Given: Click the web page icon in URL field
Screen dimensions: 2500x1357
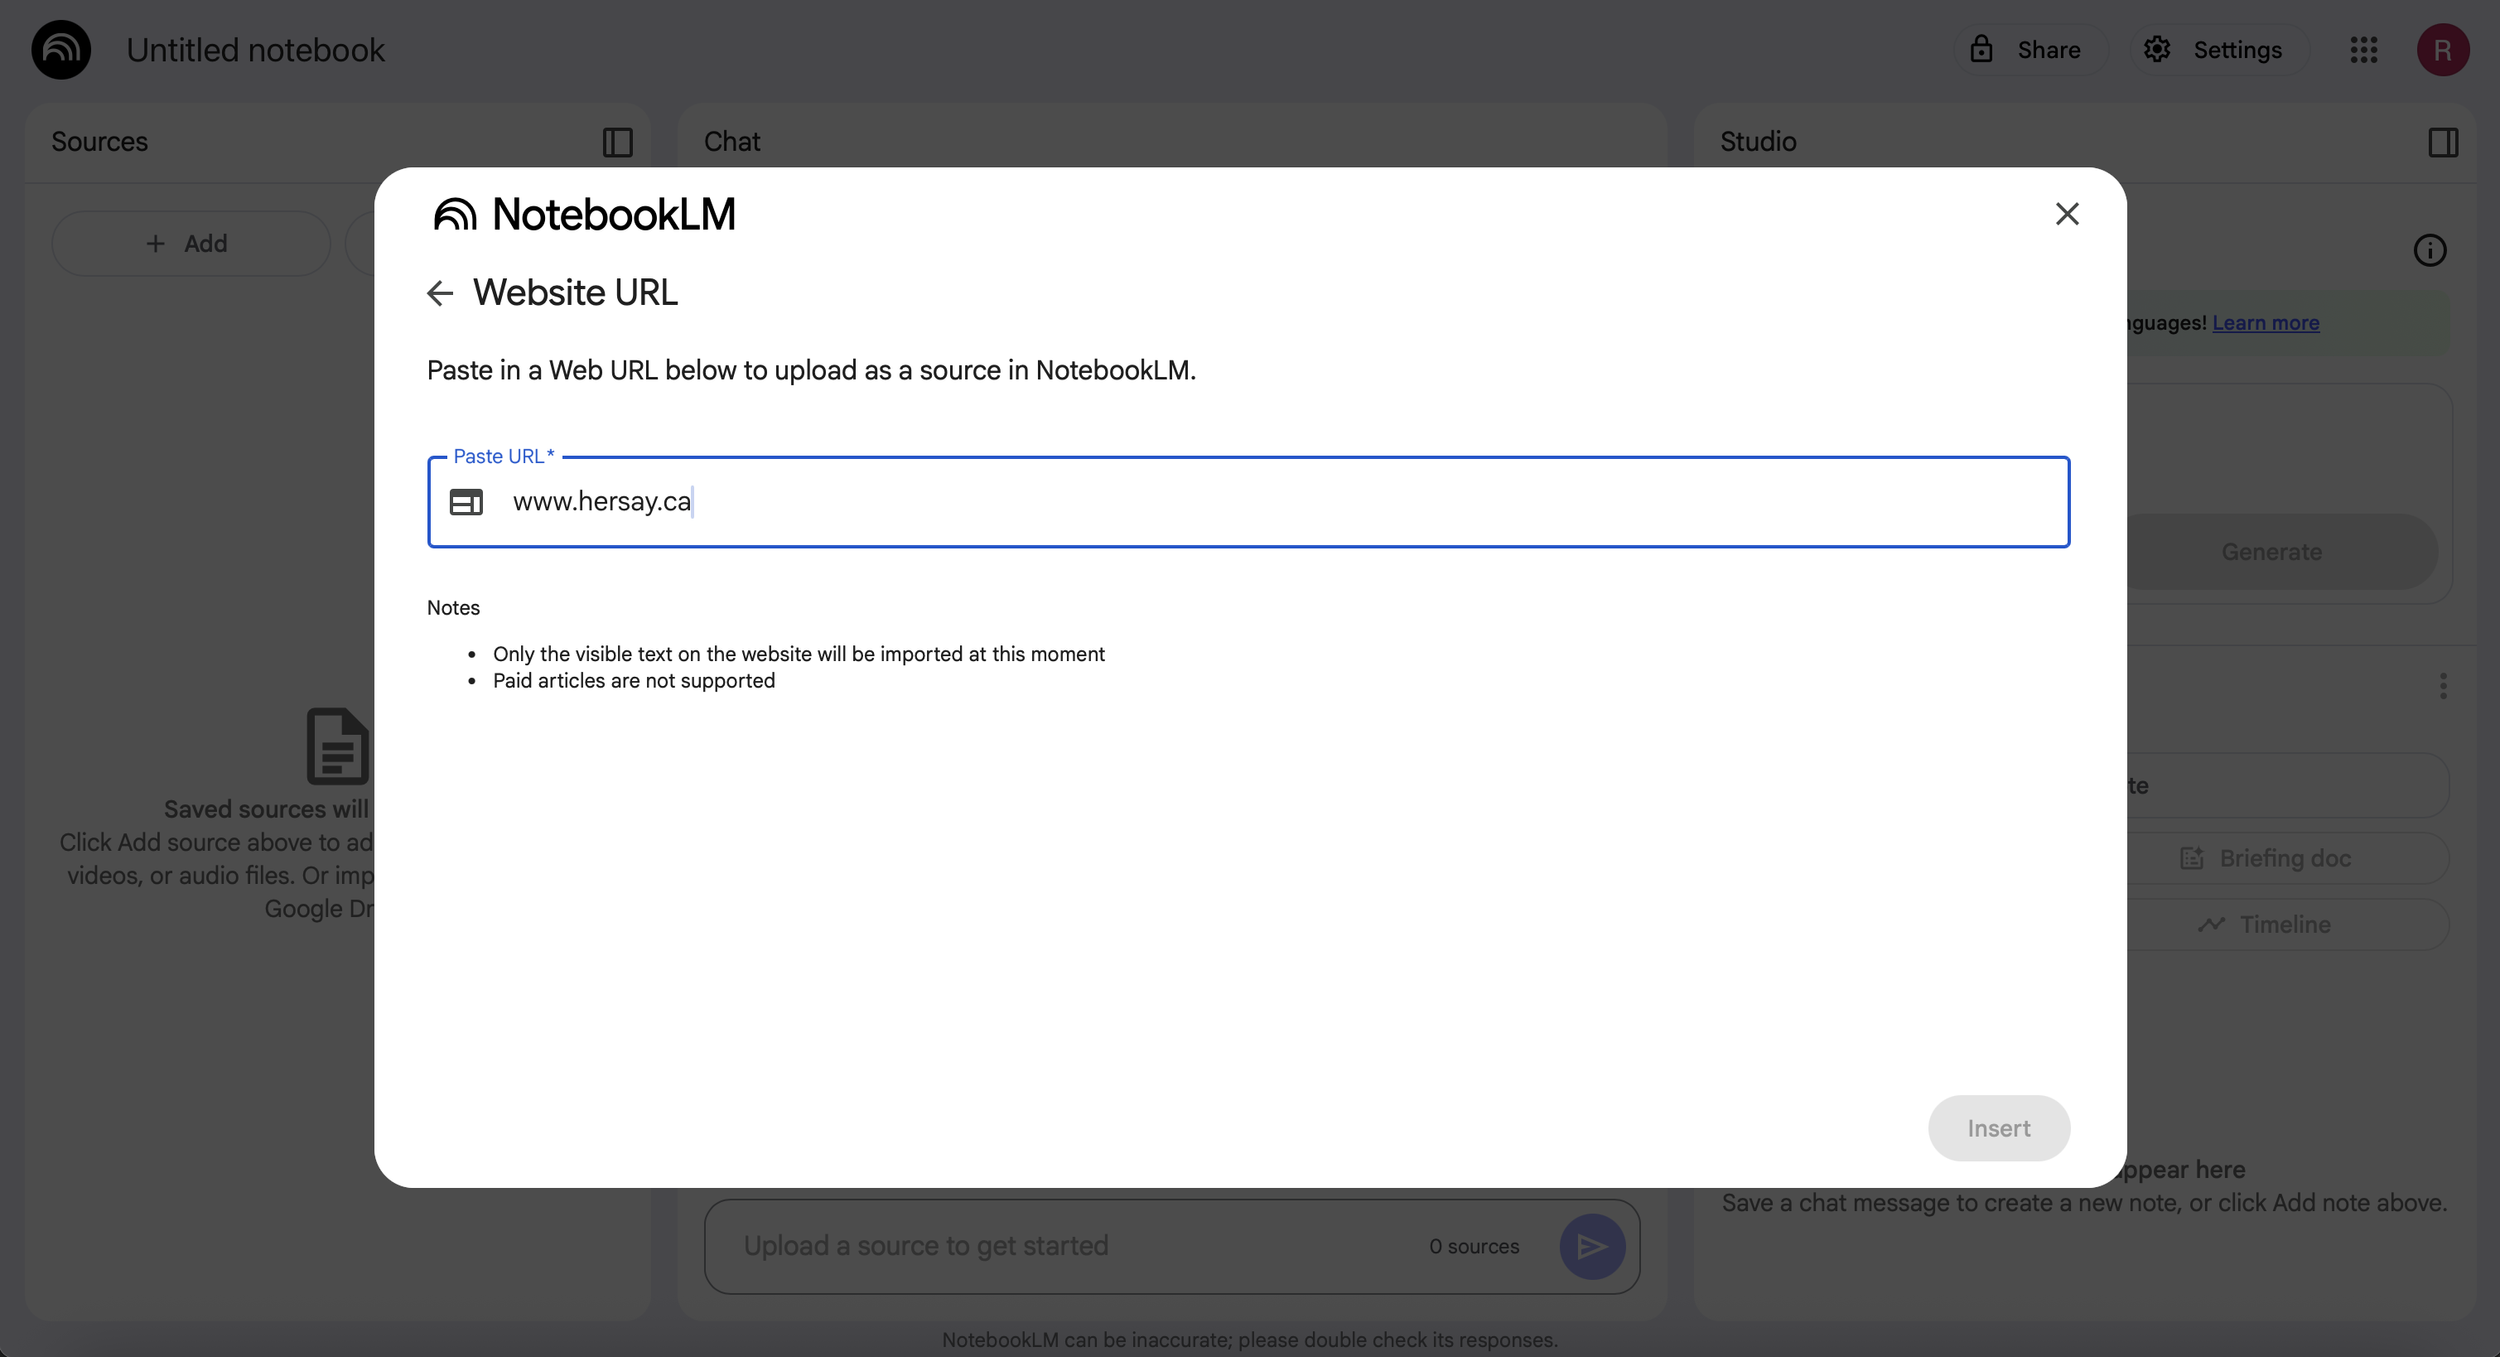Looking at the screenshot, I should [466, 502].
